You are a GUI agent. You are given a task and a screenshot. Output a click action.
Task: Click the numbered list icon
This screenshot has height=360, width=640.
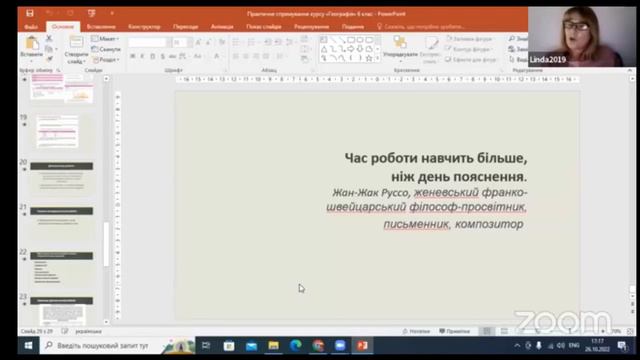click(x=252, y=42)
